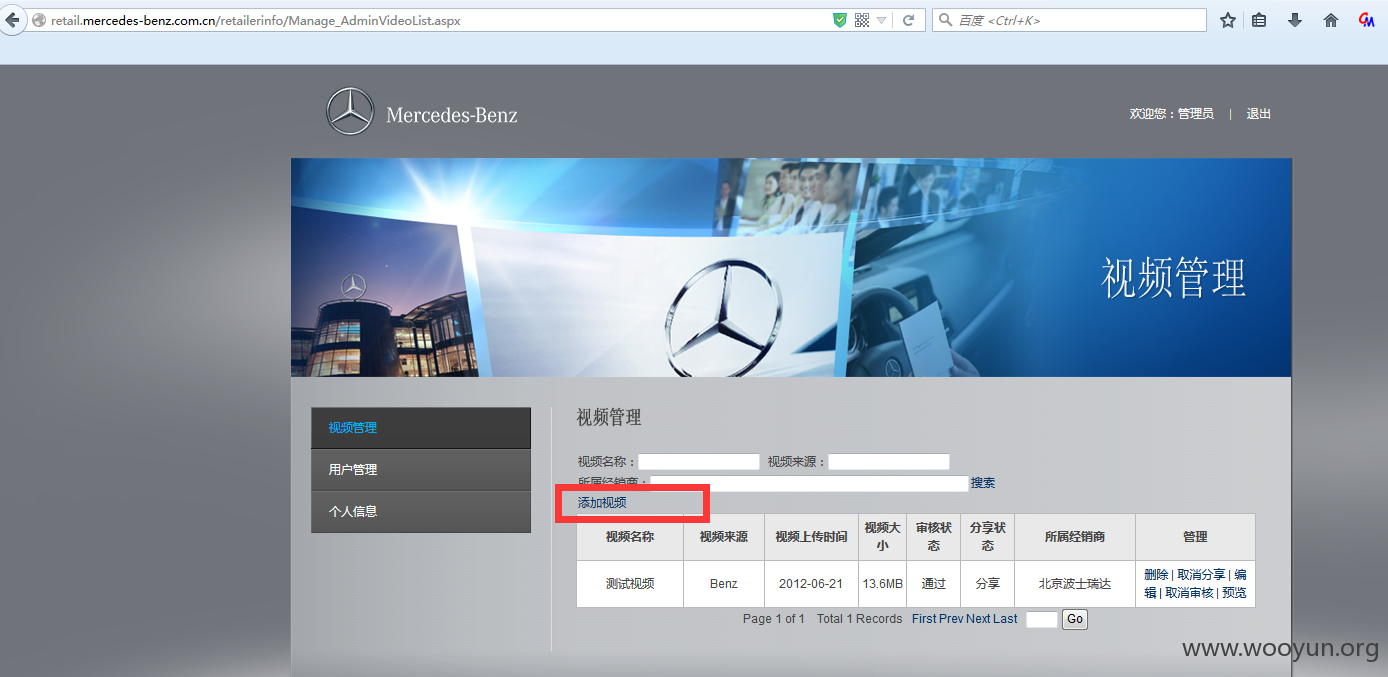Open the QR code icon in address bar
This screenshot has height=677, width=1388.
pyautogui.click(x=862, y=20)
